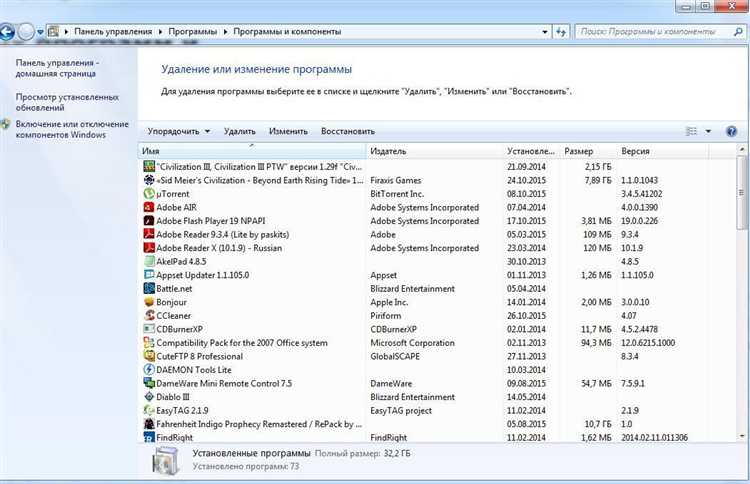Expand the view options dropdown arrow
The image size is (750, 484).
tap(708, 131)
